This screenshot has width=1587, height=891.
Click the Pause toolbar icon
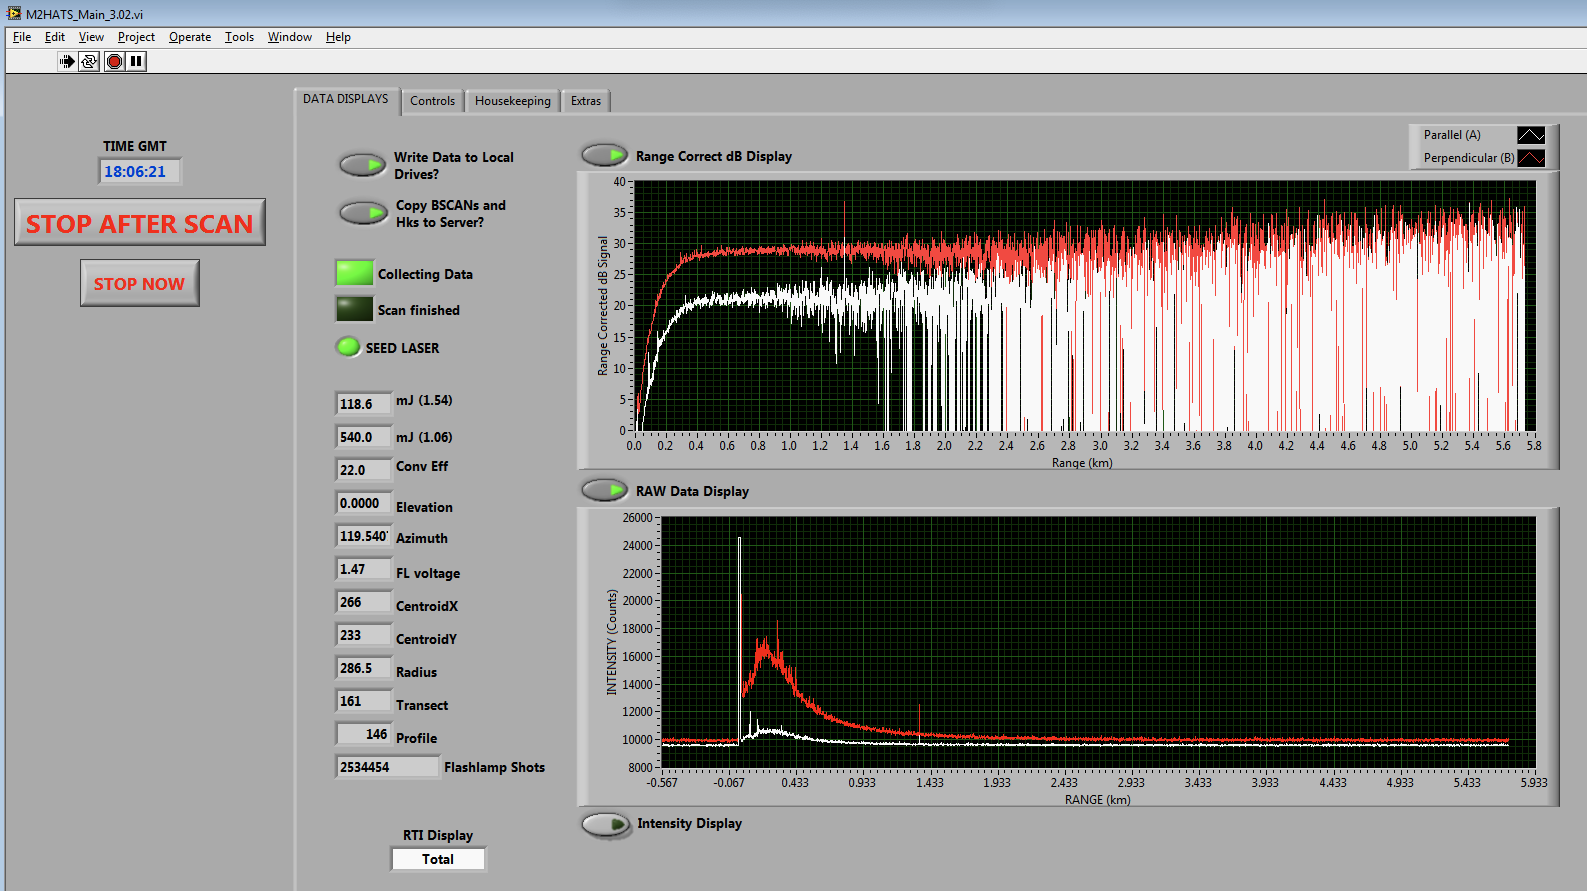[x=137, y=61]
